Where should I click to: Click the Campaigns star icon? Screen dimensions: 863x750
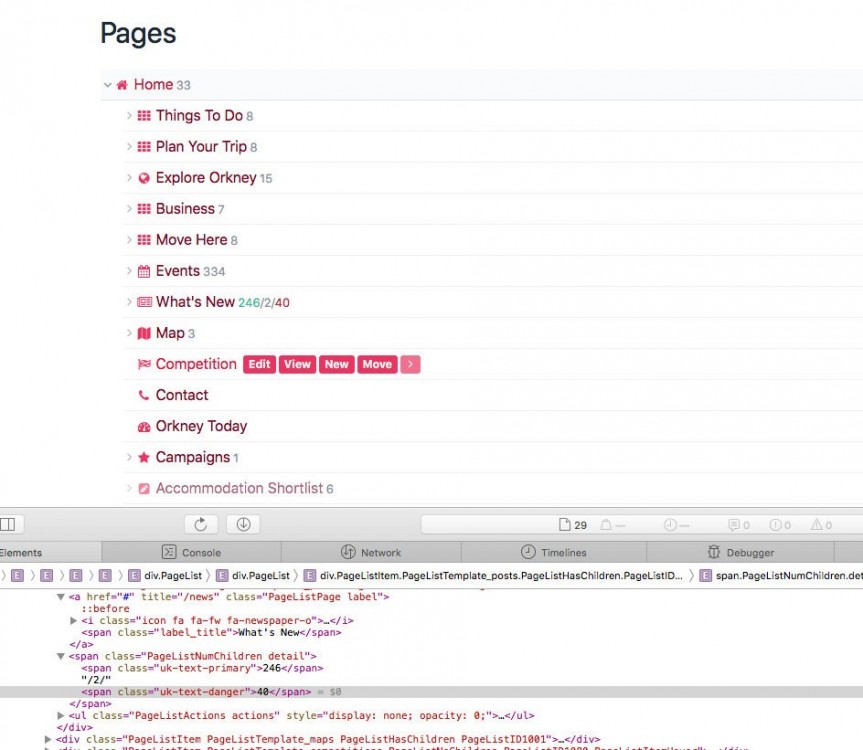pos(144,457)
